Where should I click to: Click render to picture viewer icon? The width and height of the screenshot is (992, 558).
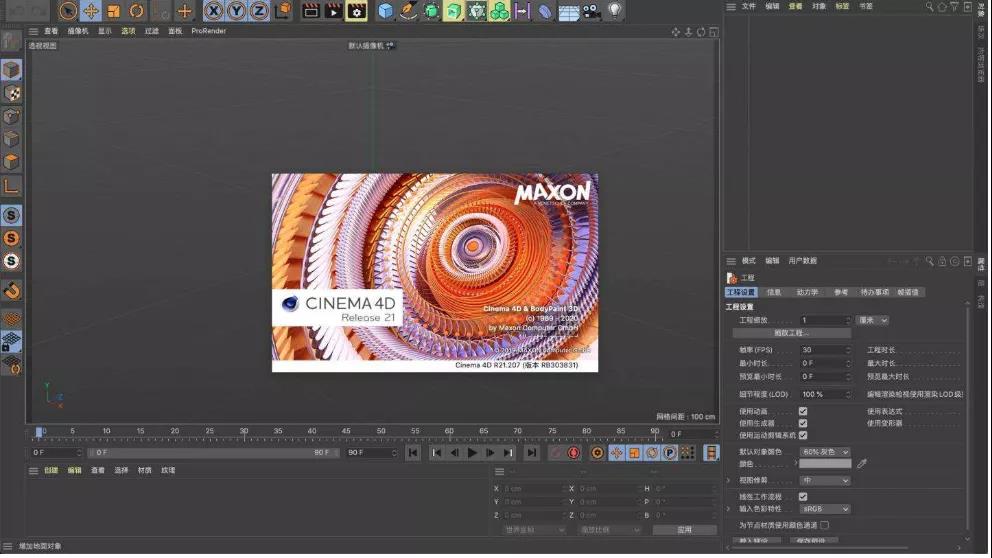click(333, 11)
